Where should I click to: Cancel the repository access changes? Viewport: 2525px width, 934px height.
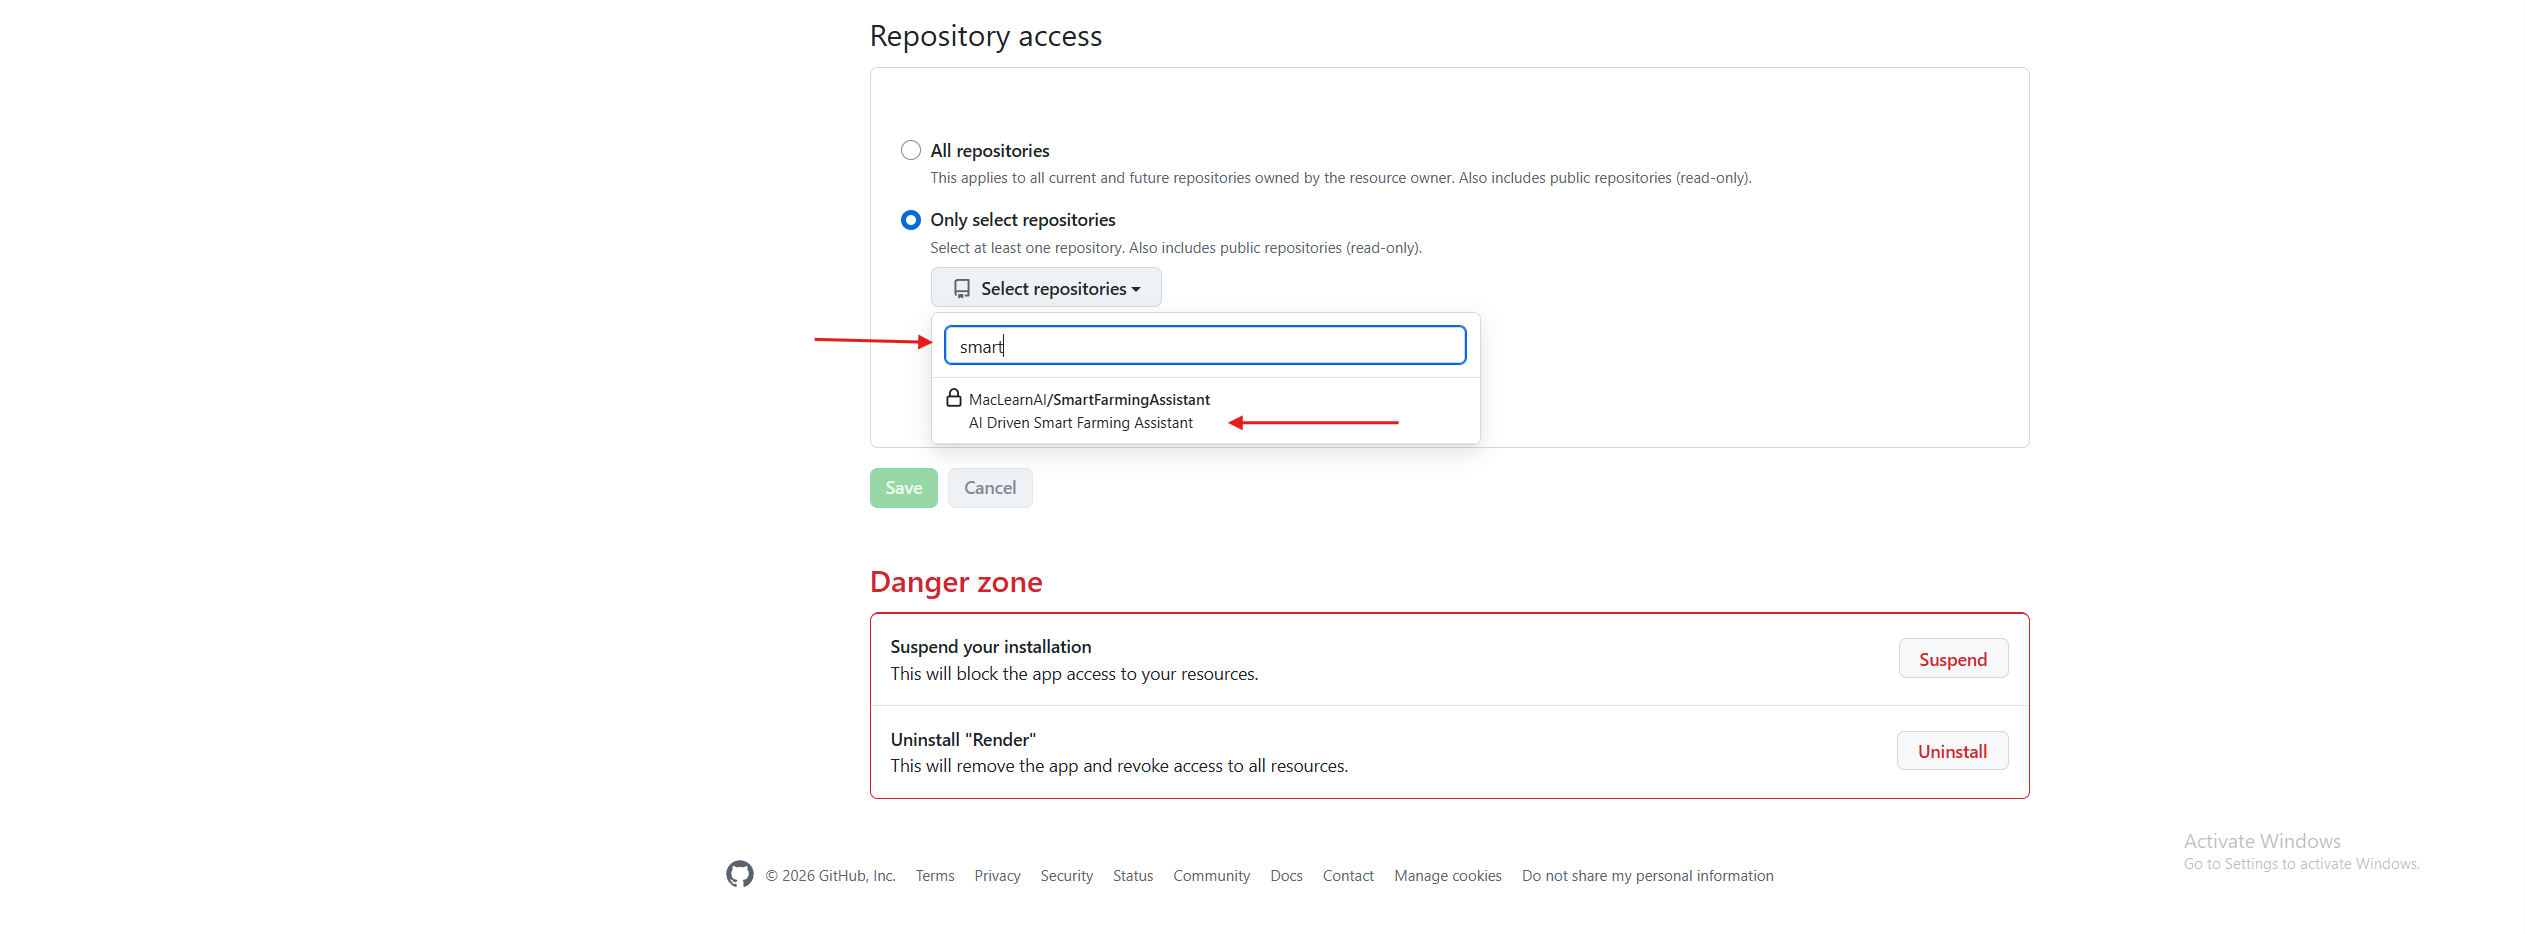click(x=989, y=488)
